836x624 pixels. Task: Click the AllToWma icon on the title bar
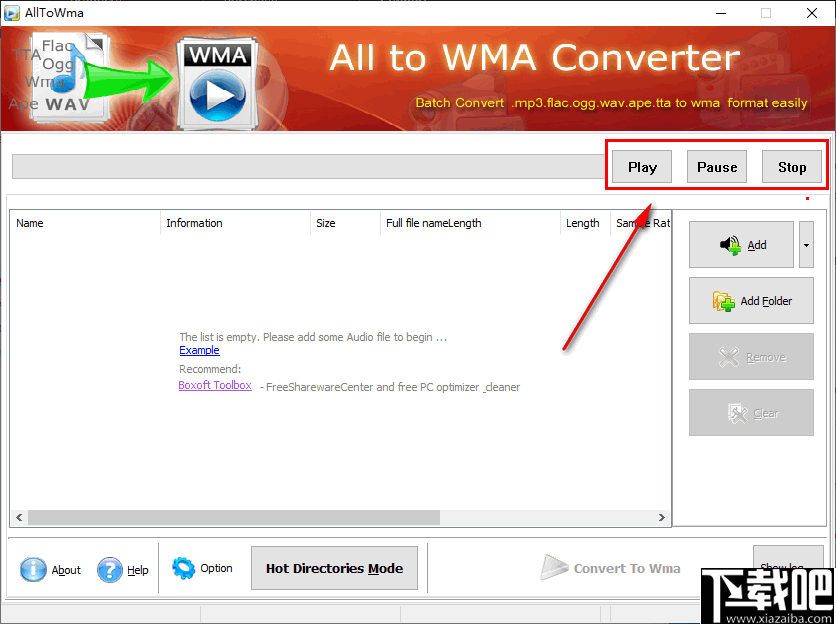pos(12,13)
